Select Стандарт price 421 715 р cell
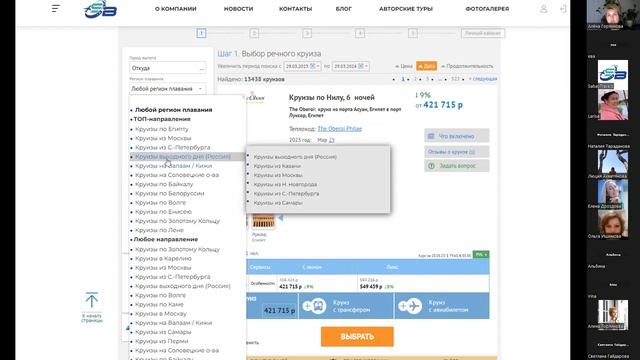This screenshot has height=360, width=640. [317, 283]
